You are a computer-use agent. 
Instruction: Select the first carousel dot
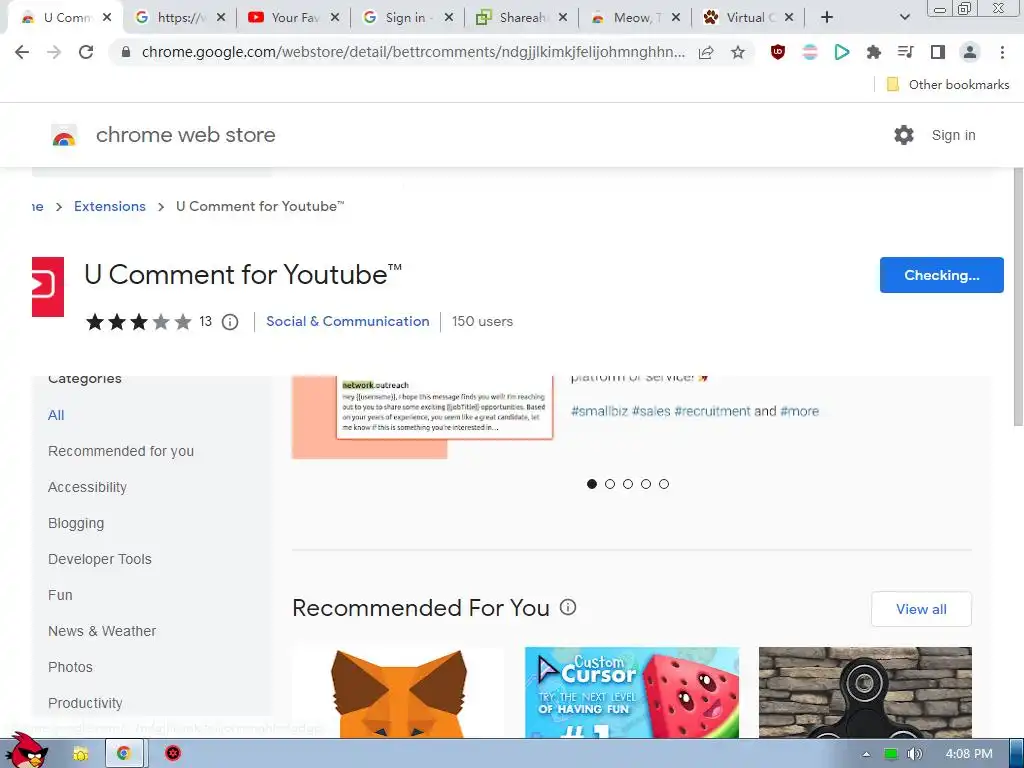592,484
